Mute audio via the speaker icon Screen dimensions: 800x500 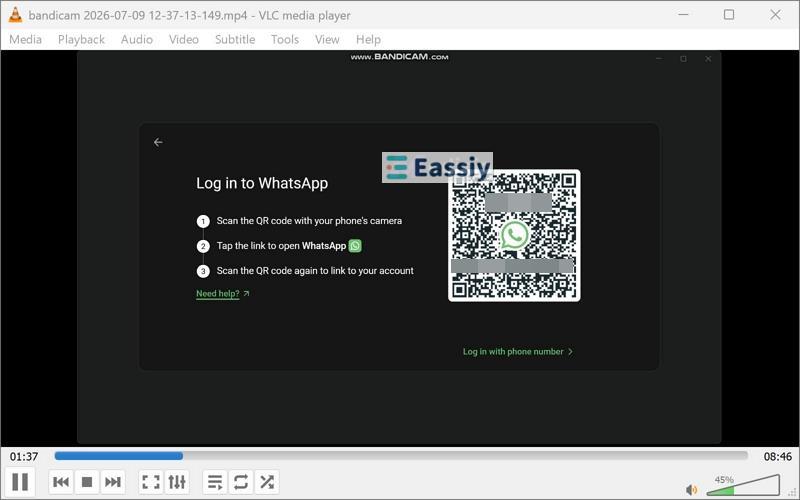[691, 490]
